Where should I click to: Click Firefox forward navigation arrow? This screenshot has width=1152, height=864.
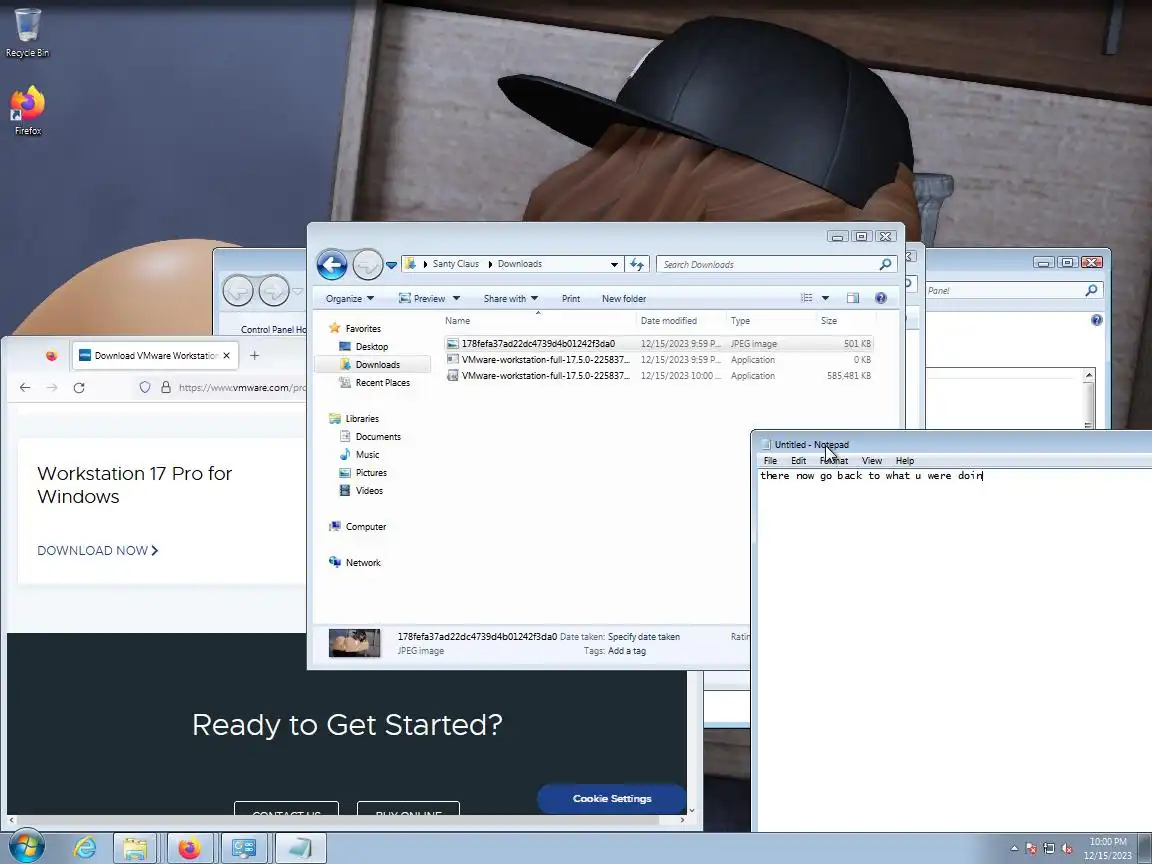point(51,387)
